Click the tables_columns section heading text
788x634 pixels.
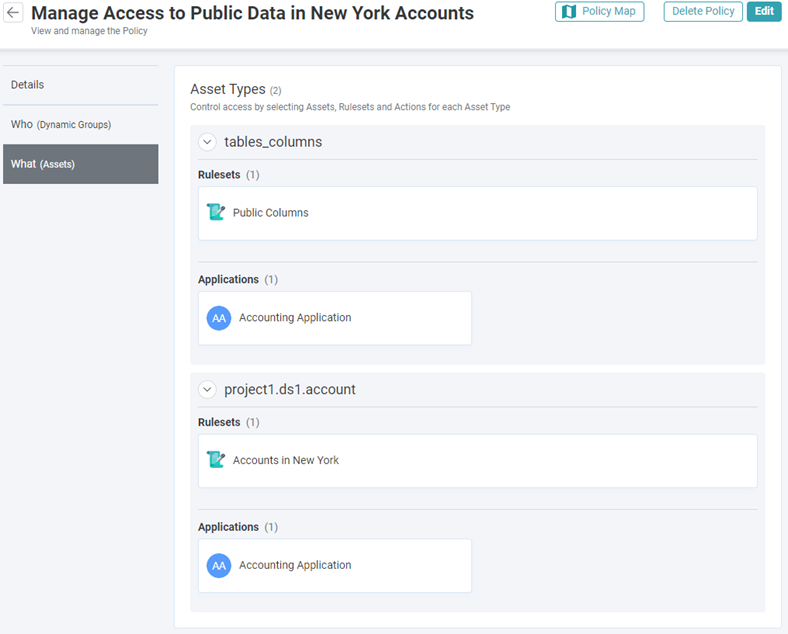[273, 142]
